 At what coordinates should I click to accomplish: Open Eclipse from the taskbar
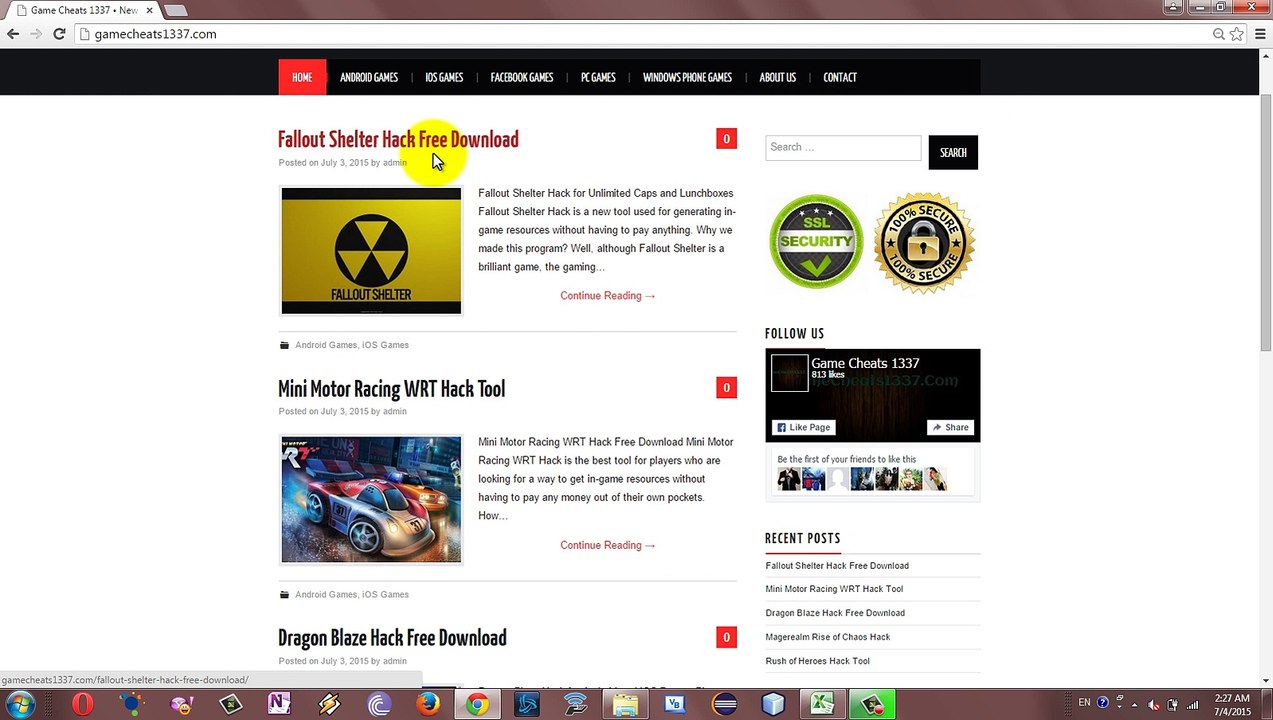pyautogui.click(x=724, y=705)
